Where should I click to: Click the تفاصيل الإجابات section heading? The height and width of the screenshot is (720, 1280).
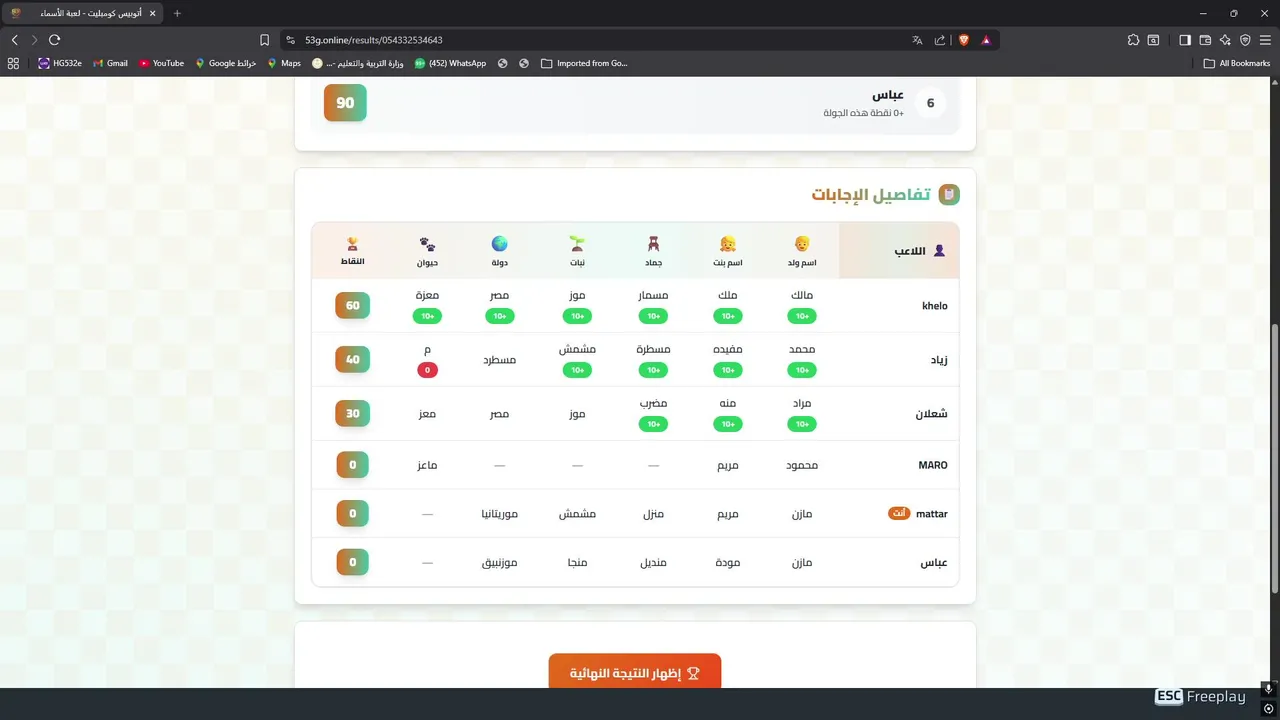click(x=871, y=194)
